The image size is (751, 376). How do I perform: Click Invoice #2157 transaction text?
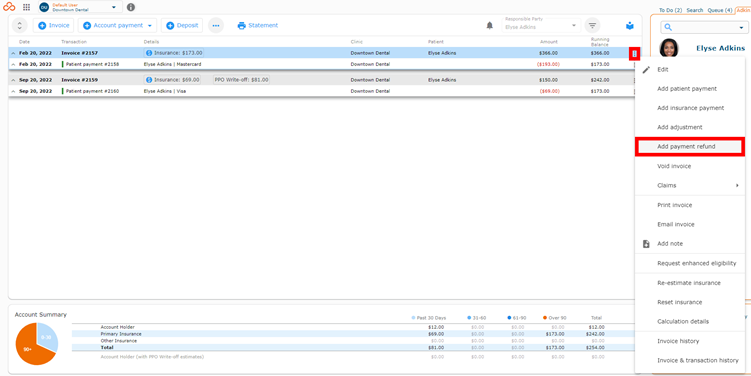(80, 53)
